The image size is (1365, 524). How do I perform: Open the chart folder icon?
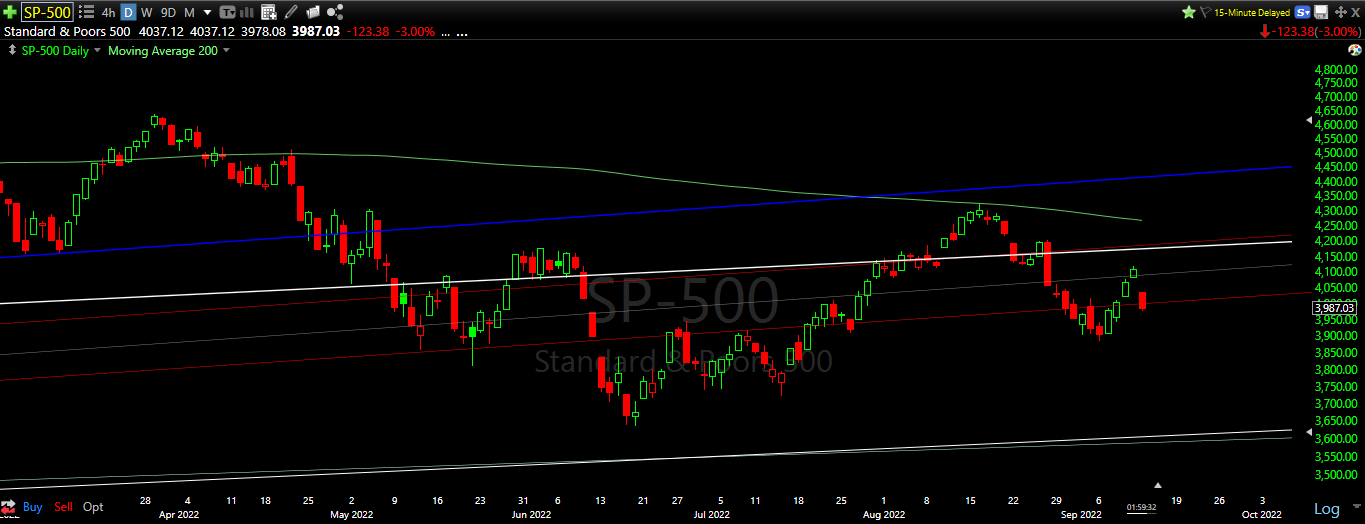coord(313,12)
